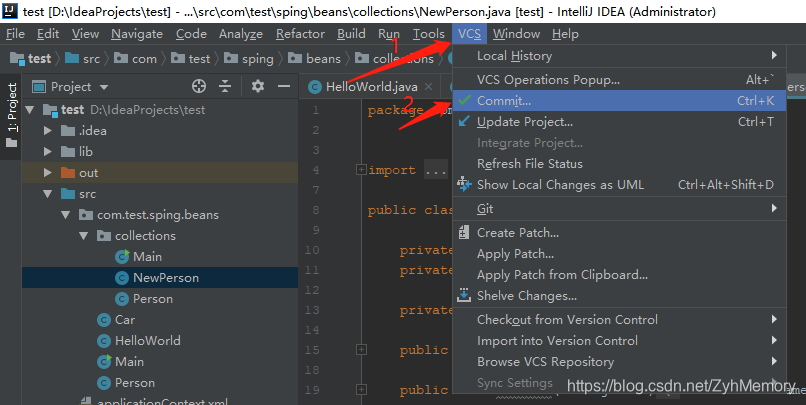Open Browse VCS Repository submenu
This screenshot has width=806, height=405.
tap(619, 362)
